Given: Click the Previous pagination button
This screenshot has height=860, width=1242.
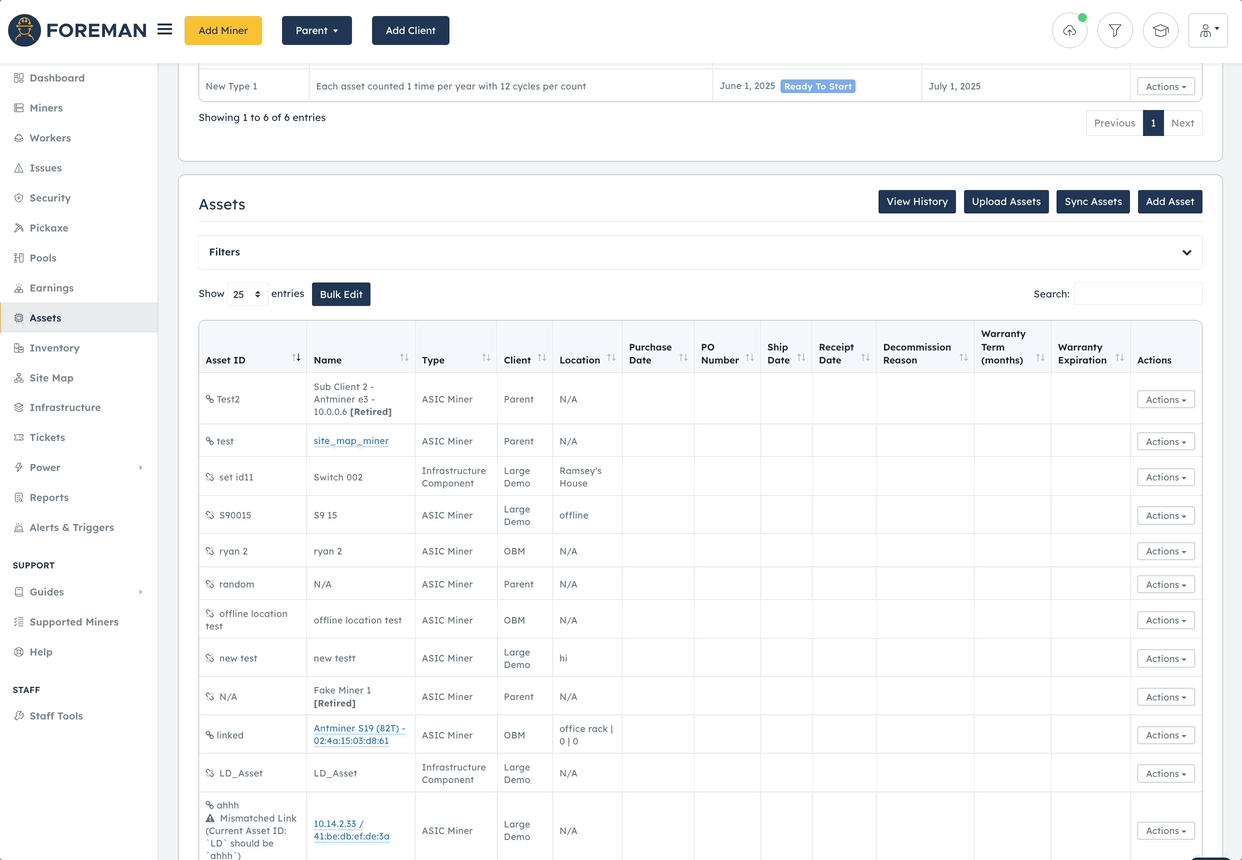Looking at the screenshot, I should pyautogui.click(x=1114, y=123).
